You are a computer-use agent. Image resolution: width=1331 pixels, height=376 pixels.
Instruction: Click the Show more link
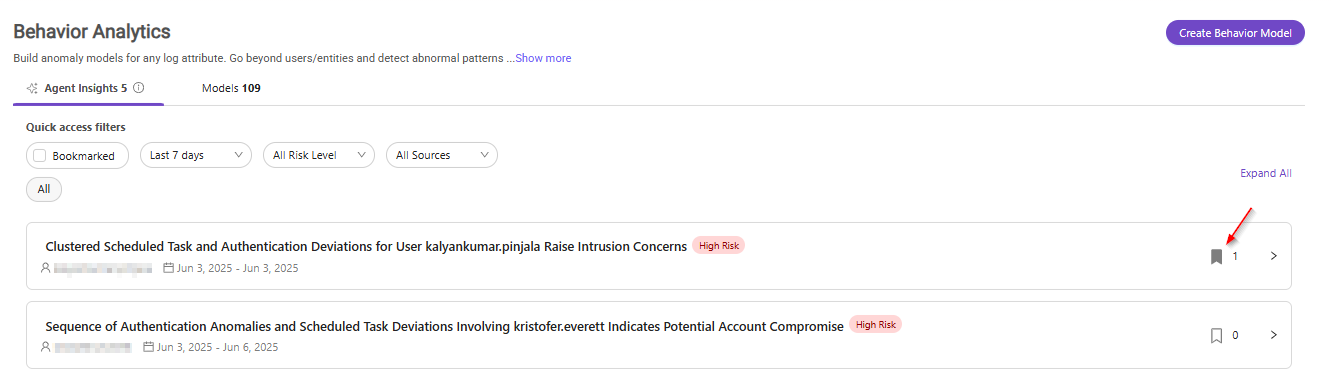click(543, 58)
